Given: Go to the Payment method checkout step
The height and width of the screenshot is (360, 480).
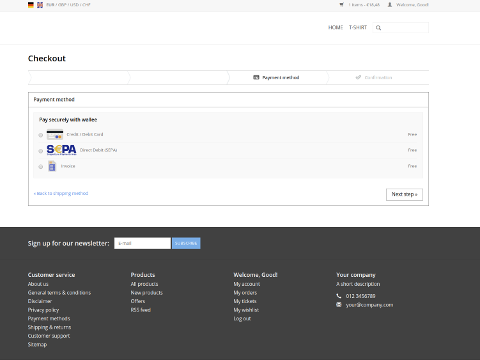Looking at the screenshot, I should pos(277,77).
